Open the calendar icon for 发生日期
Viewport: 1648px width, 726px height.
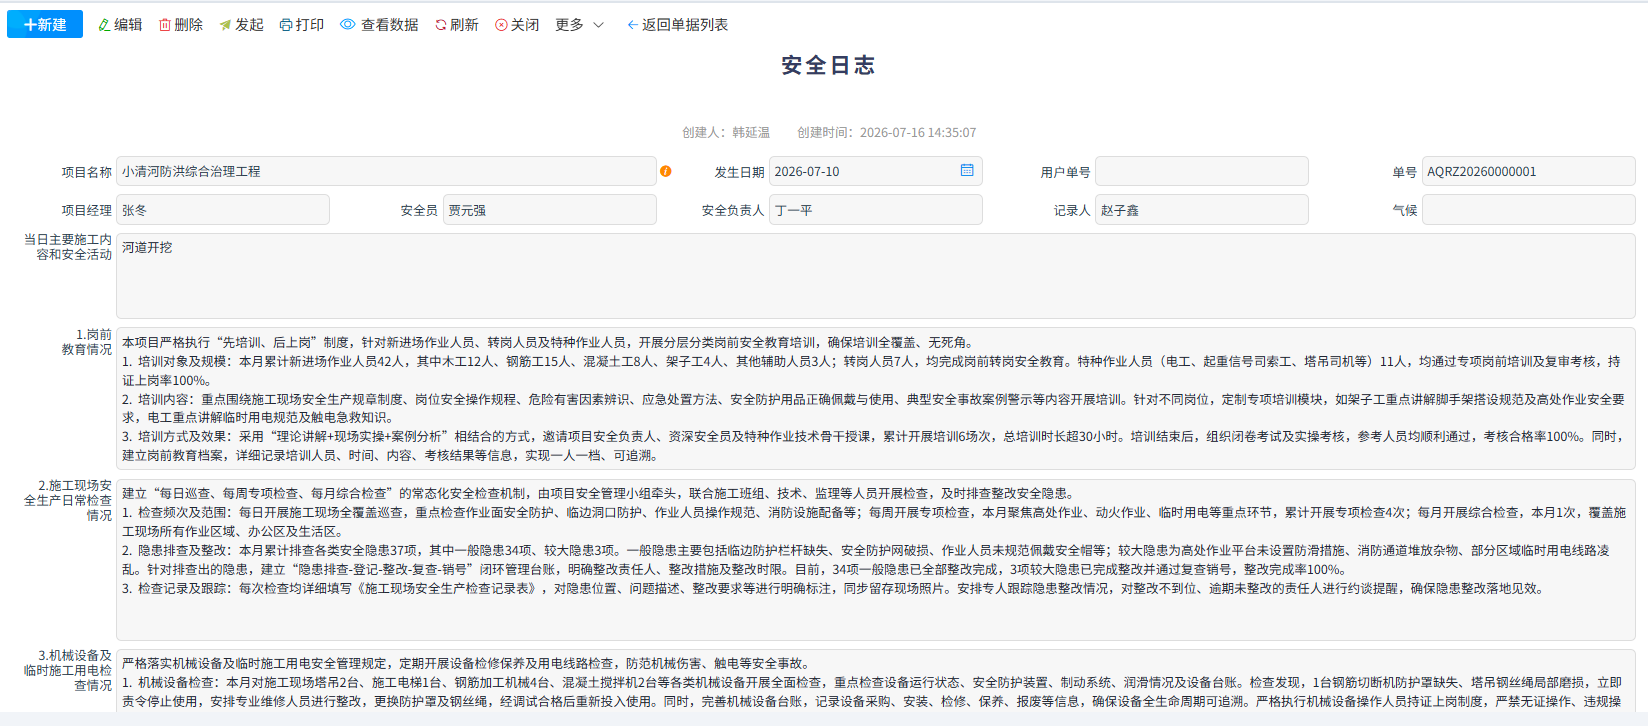pyautogui.click(x=967, y=170)
